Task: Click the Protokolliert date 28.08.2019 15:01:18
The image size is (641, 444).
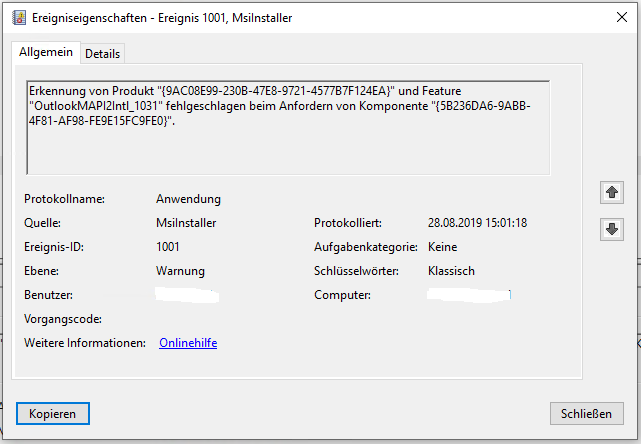Action: 476,223
